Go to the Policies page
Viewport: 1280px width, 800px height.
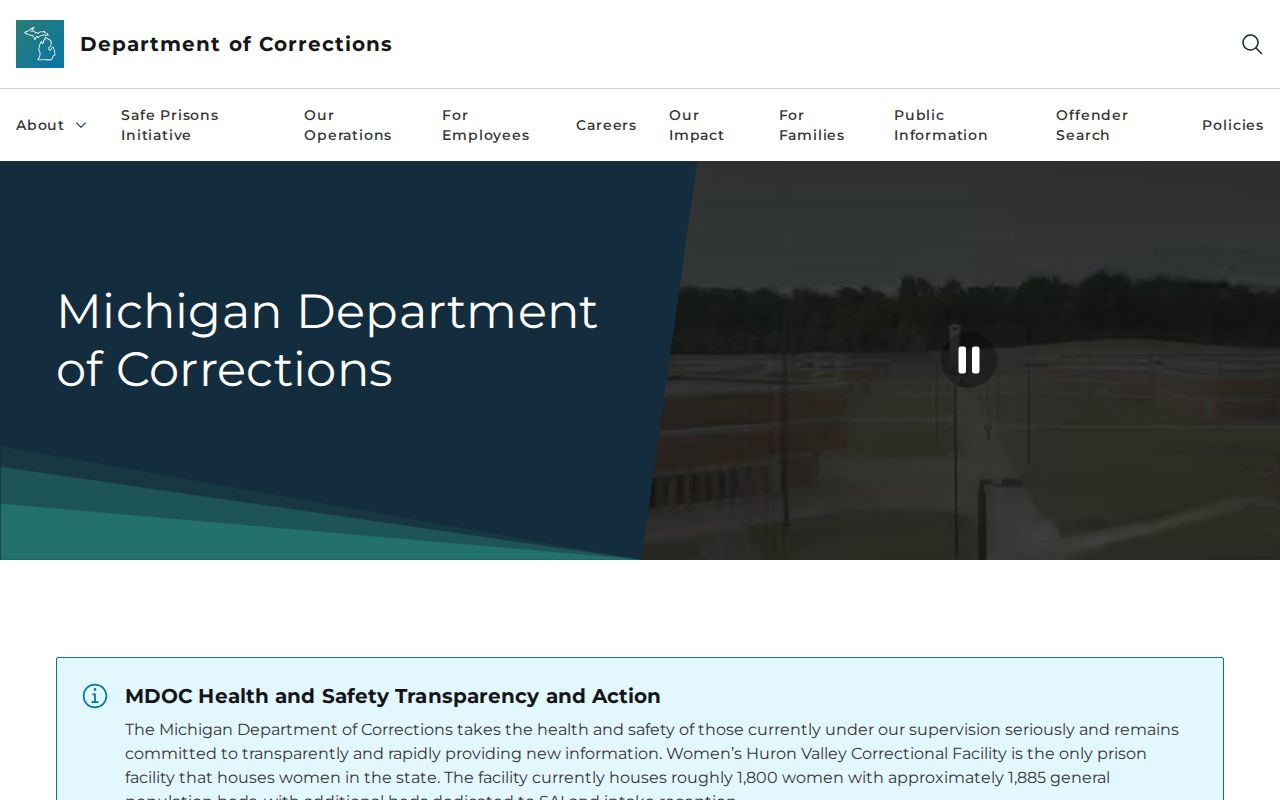pyautogui.click(x=1233, y=125)
